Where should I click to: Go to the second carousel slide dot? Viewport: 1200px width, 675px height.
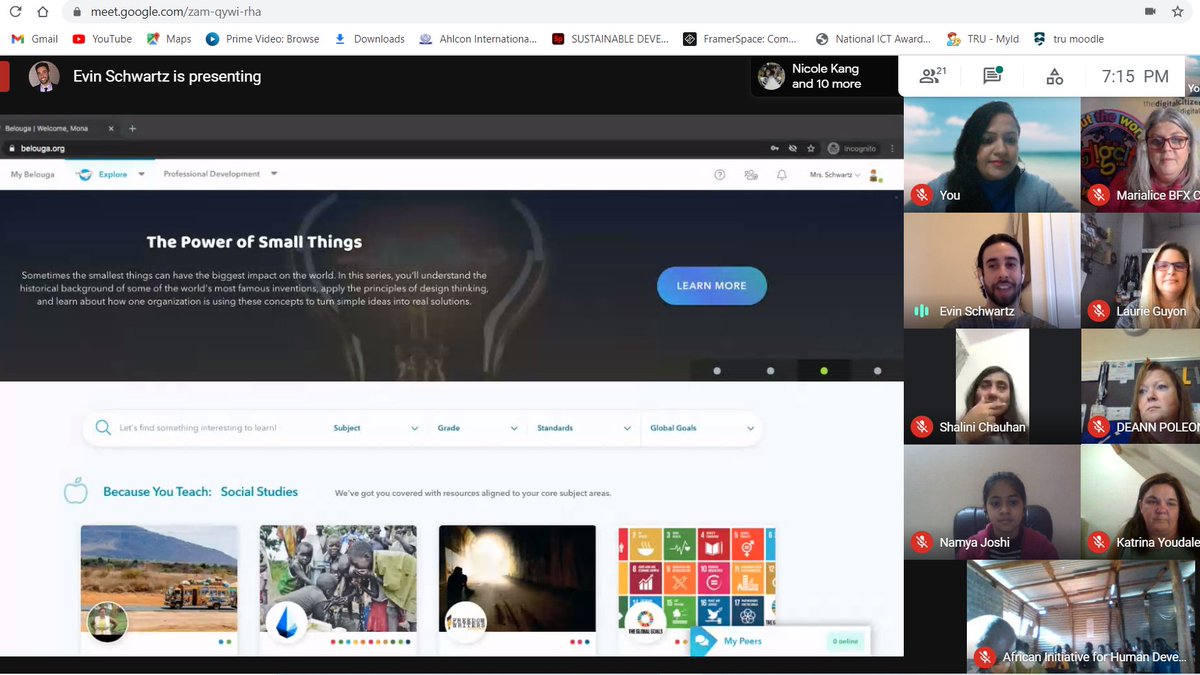click(770, 371)
